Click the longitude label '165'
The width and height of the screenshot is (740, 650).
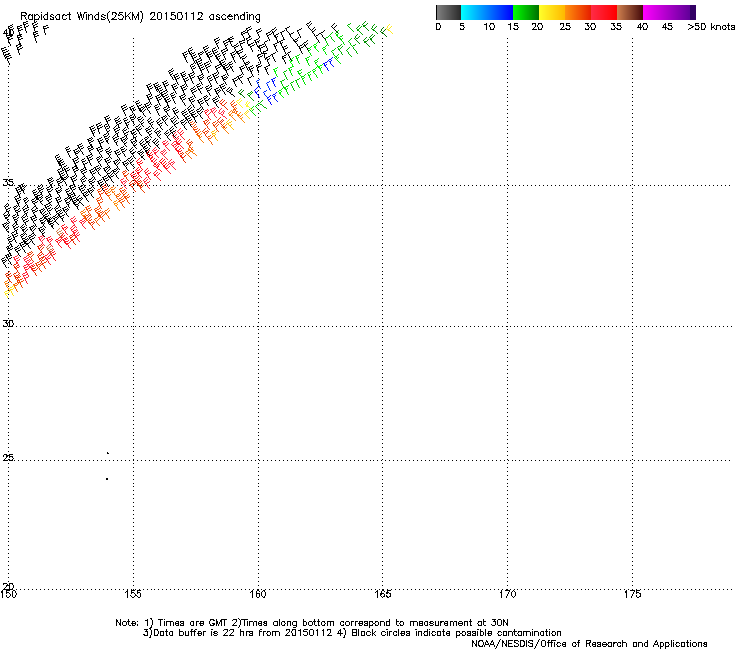pos(383,594)
